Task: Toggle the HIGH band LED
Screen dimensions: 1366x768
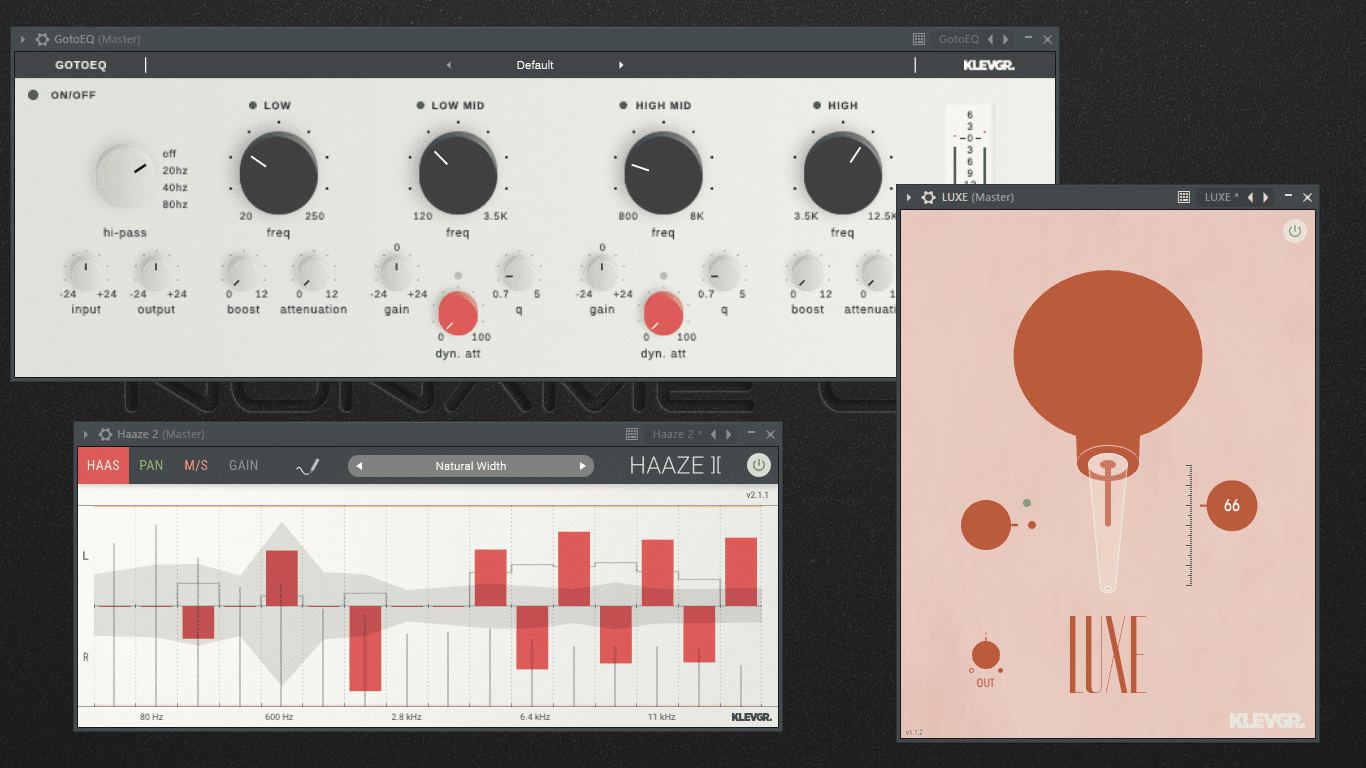Action: click(817, 105)
